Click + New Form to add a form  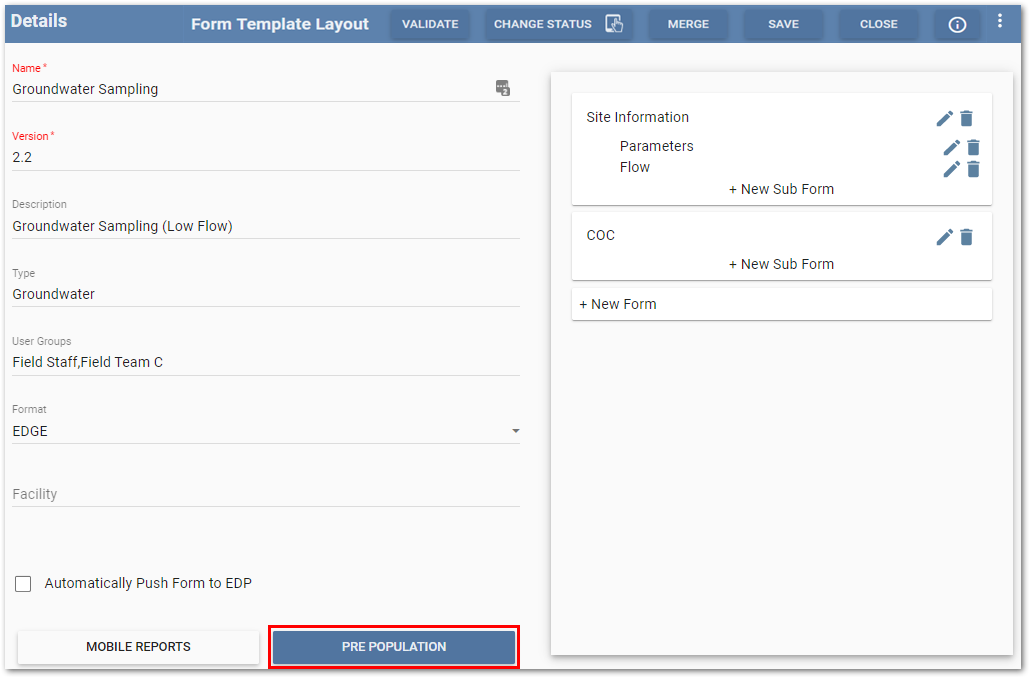click(x=616, y=301)
